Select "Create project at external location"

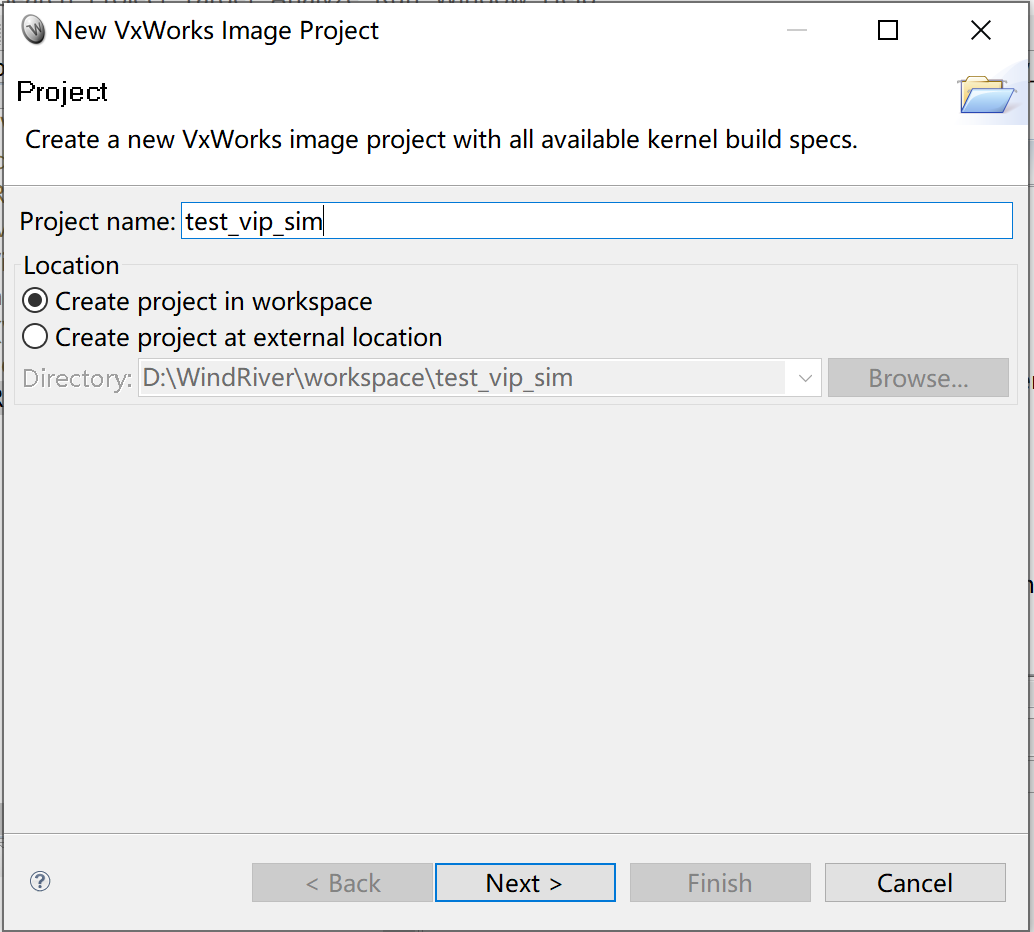(x=35, y=336)
